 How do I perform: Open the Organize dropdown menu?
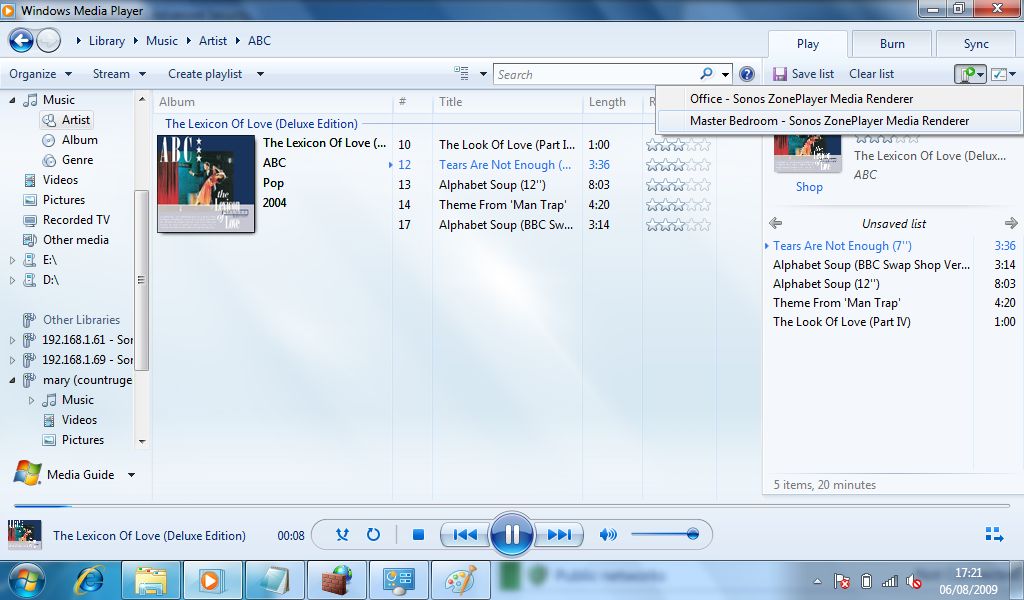point(40,74)
